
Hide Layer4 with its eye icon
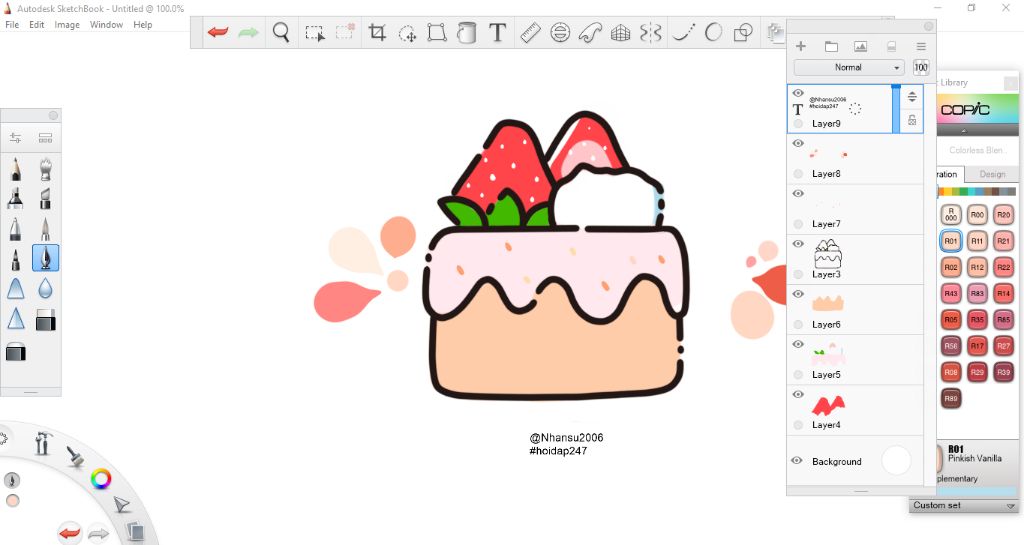click(798, 395)
